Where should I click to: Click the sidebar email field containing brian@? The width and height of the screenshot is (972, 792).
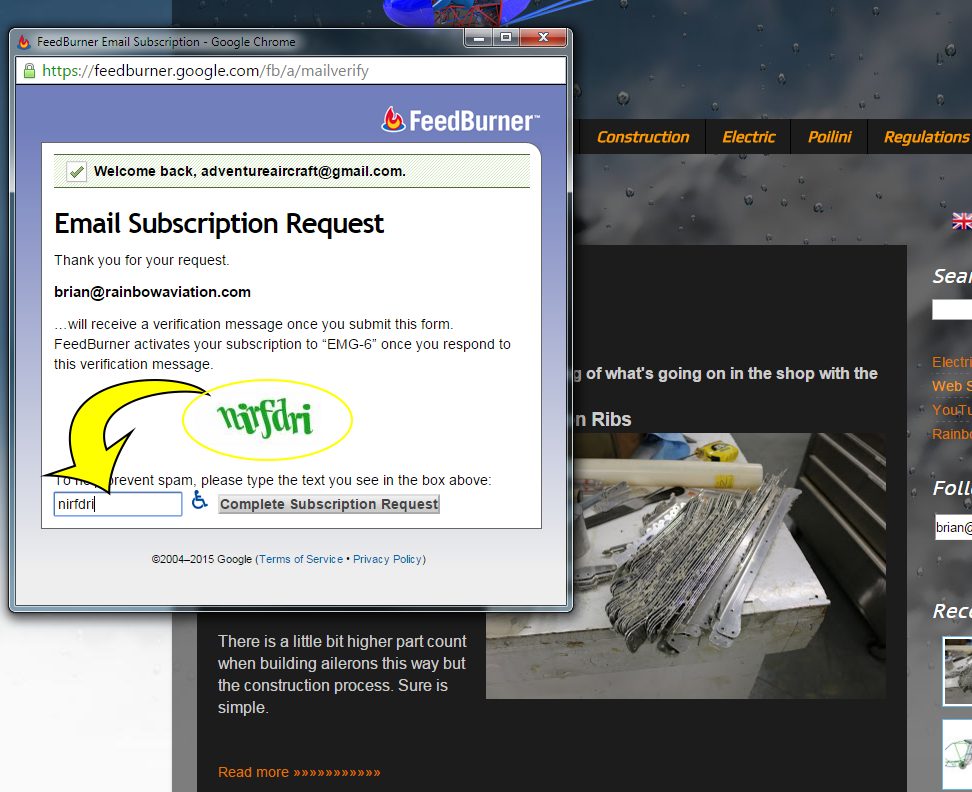click(x=953, y=527)
